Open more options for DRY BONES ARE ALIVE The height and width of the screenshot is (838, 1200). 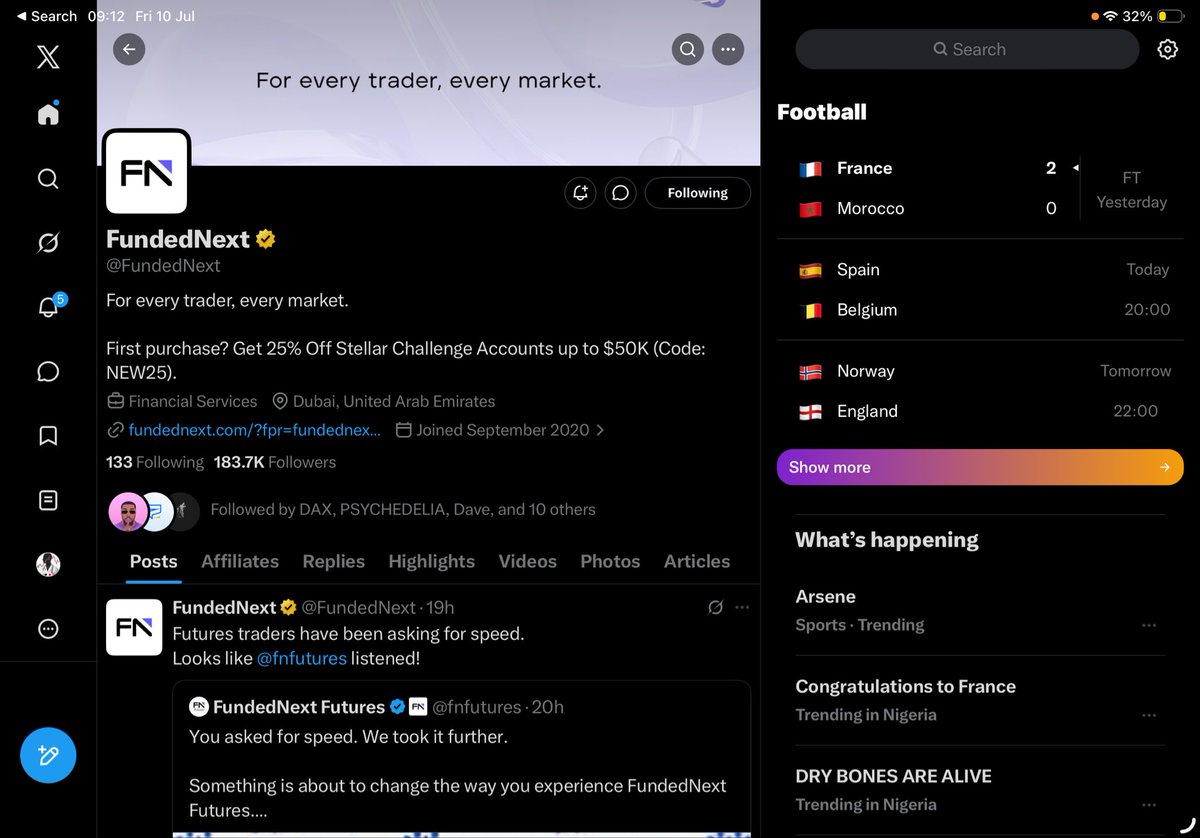tap(1149, 805)
